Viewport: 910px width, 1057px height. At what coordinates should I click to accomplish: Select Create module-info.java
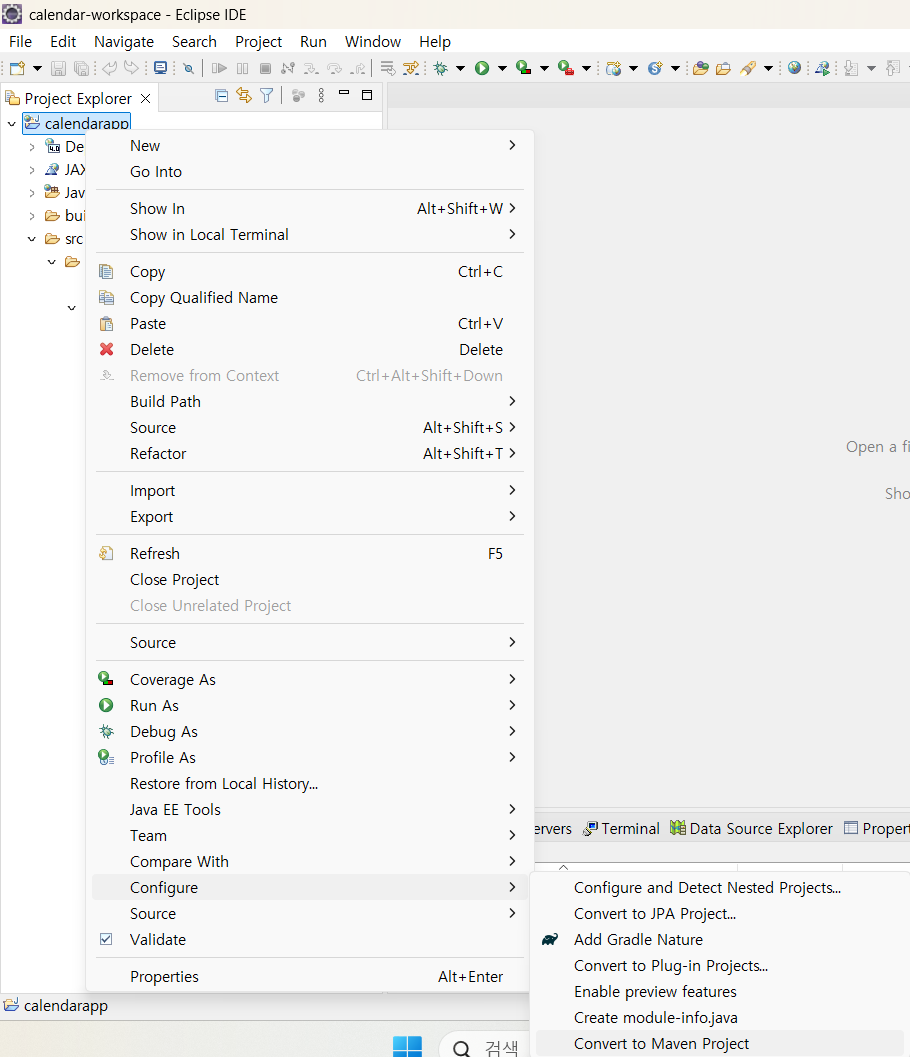click(720, 1018)
